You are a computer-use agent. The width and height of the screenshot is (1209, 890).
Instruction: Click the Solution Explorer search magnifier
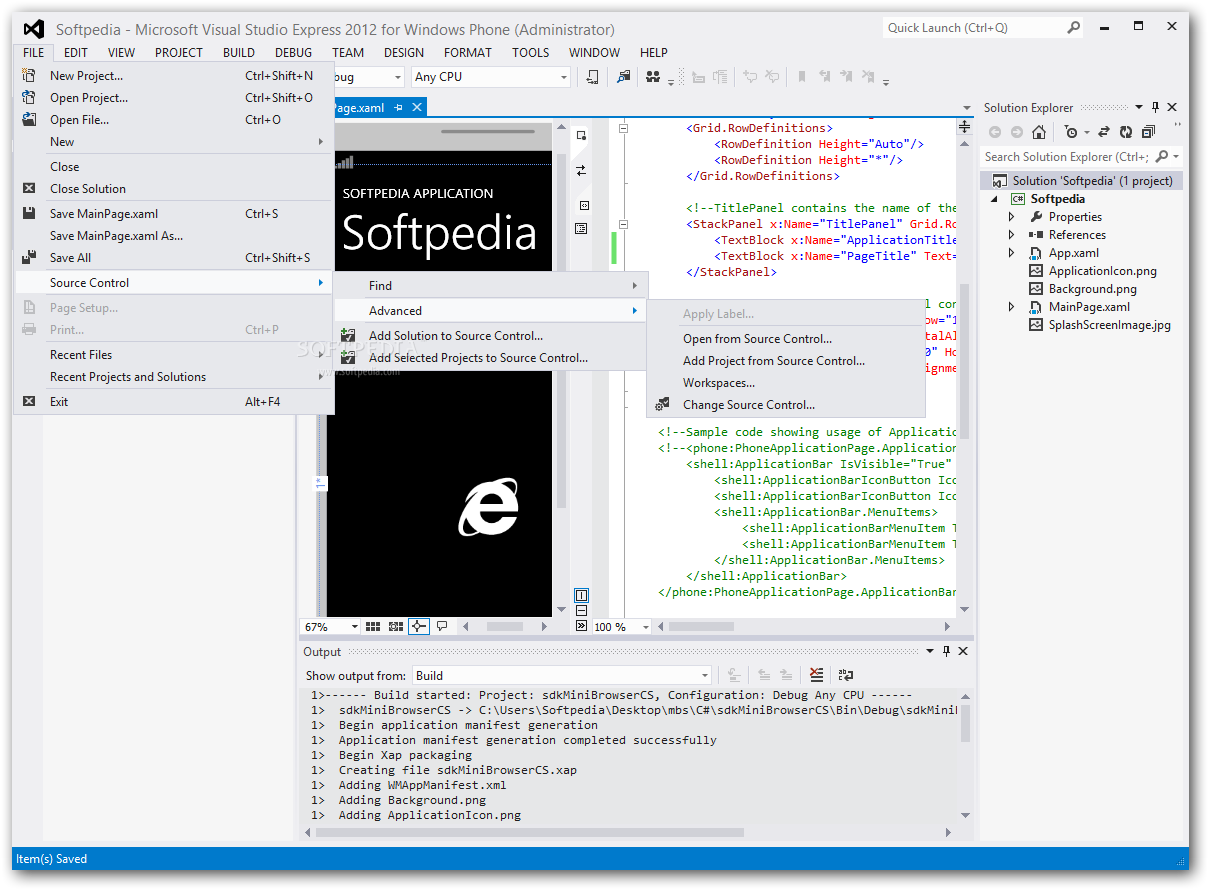point(1161,156)
